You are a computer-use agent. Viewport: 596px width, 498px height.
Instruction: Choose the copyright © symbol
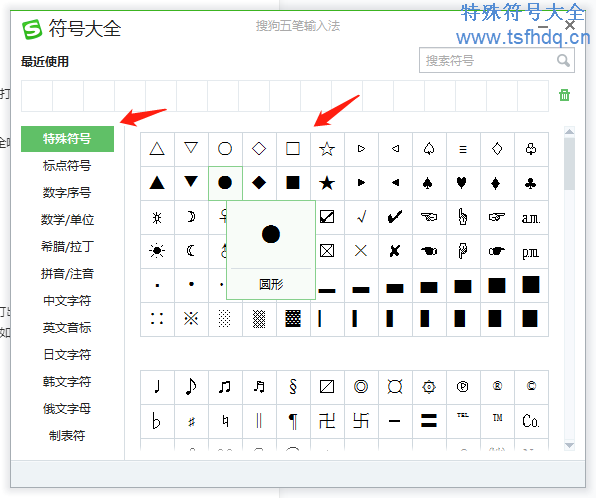(x=531, y=386)
